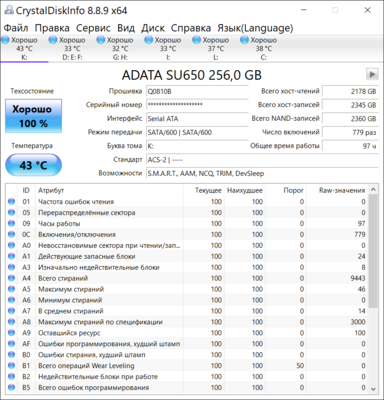Image resolution: width=384 pixels, height=400 pixels.
Task: Click status icon of attribute 05 row
Action: click(11, 212)
